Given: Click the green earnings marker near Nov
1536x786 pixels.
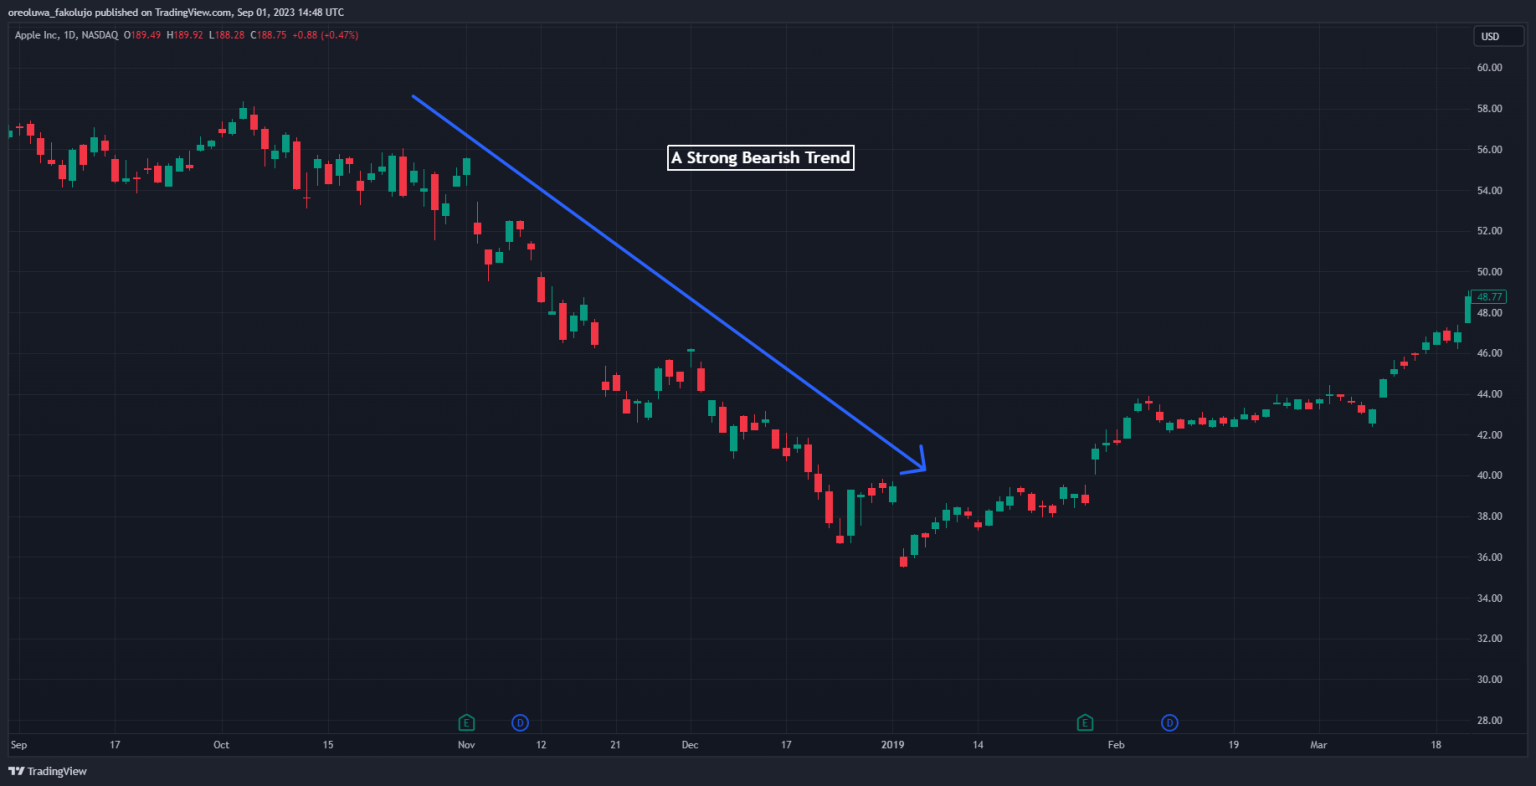Looking at the screenshot, I should 466,722.
